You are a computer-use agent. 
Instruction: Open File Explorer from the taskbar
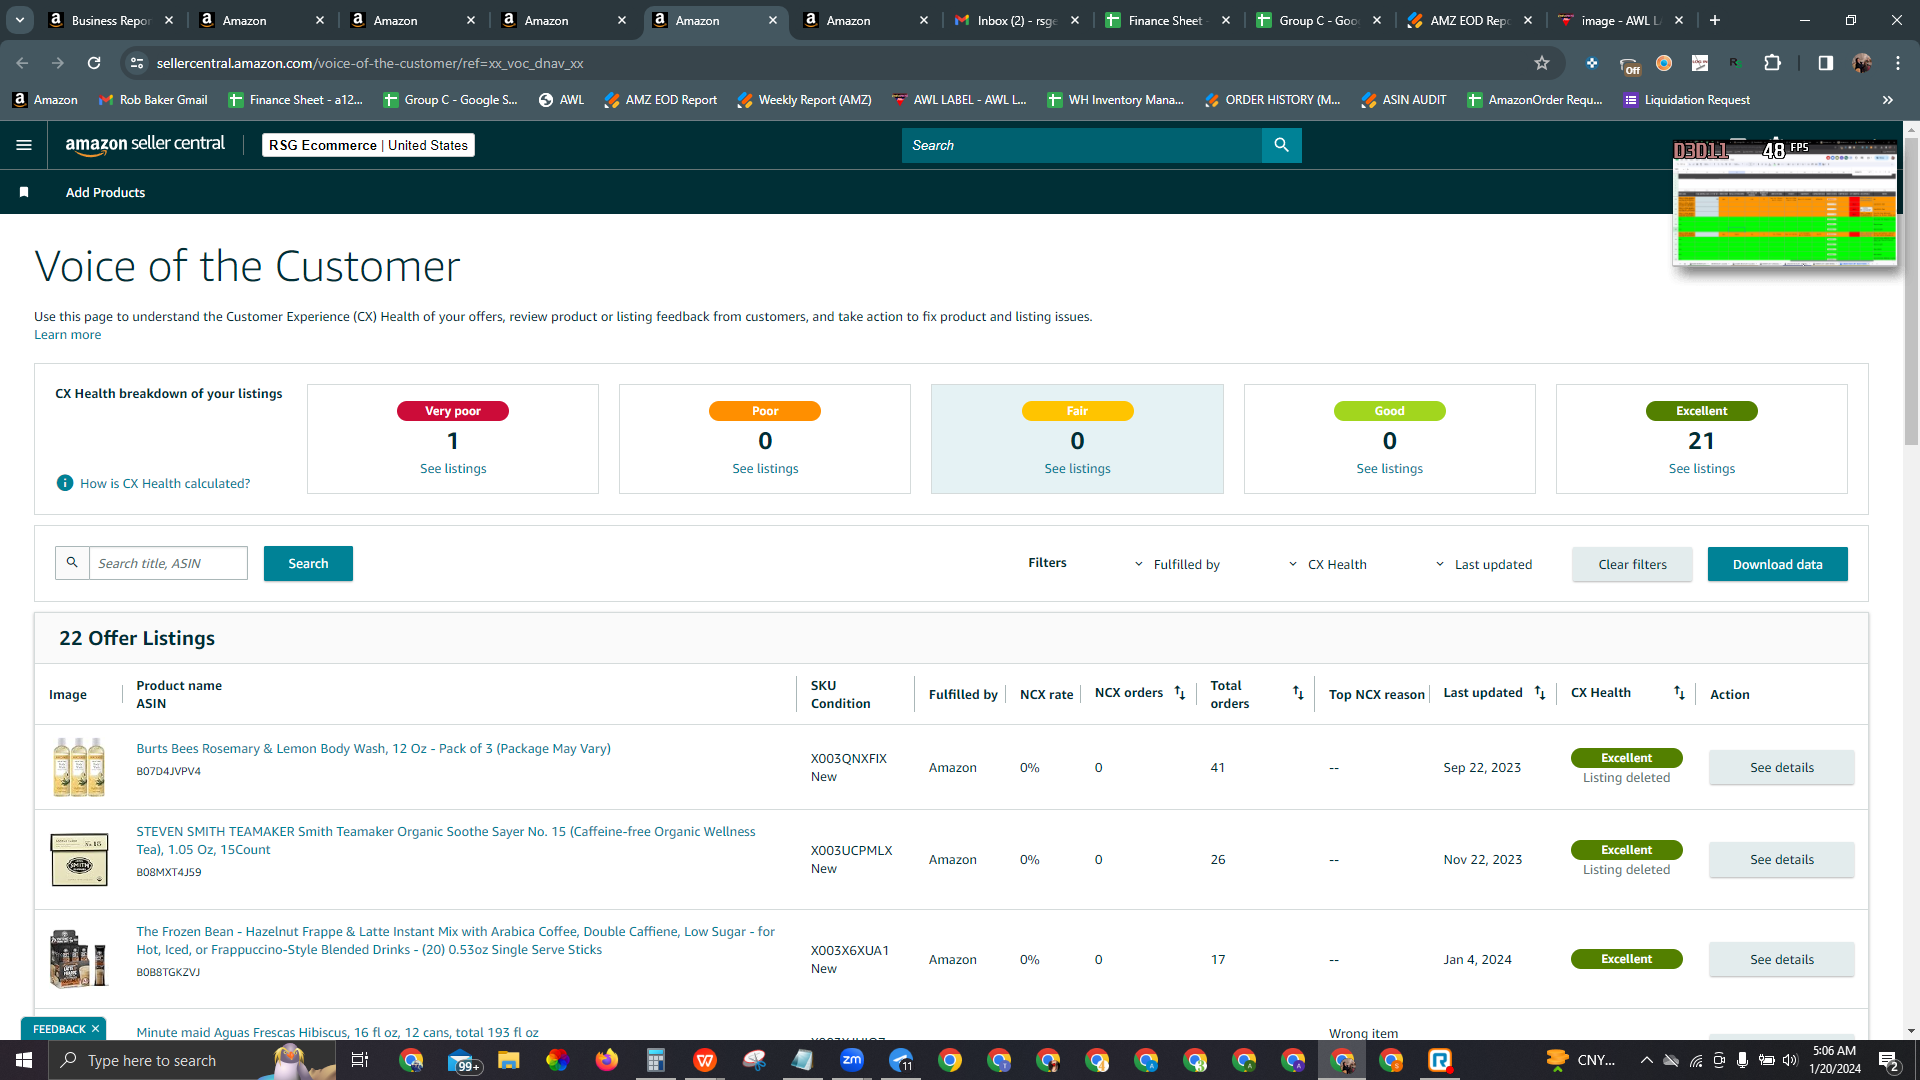509,1060
